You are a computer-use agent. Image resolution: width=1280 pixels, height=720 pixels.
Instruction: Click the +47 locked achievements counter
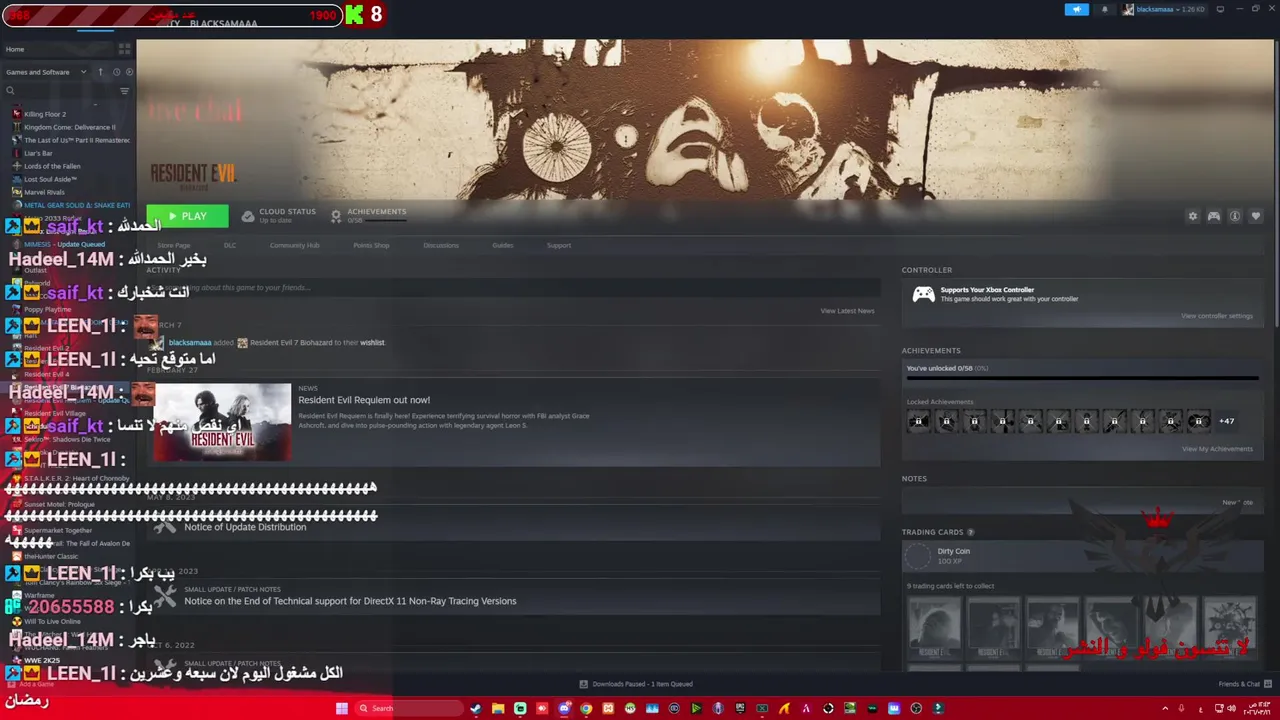(x=1226, y=421)
